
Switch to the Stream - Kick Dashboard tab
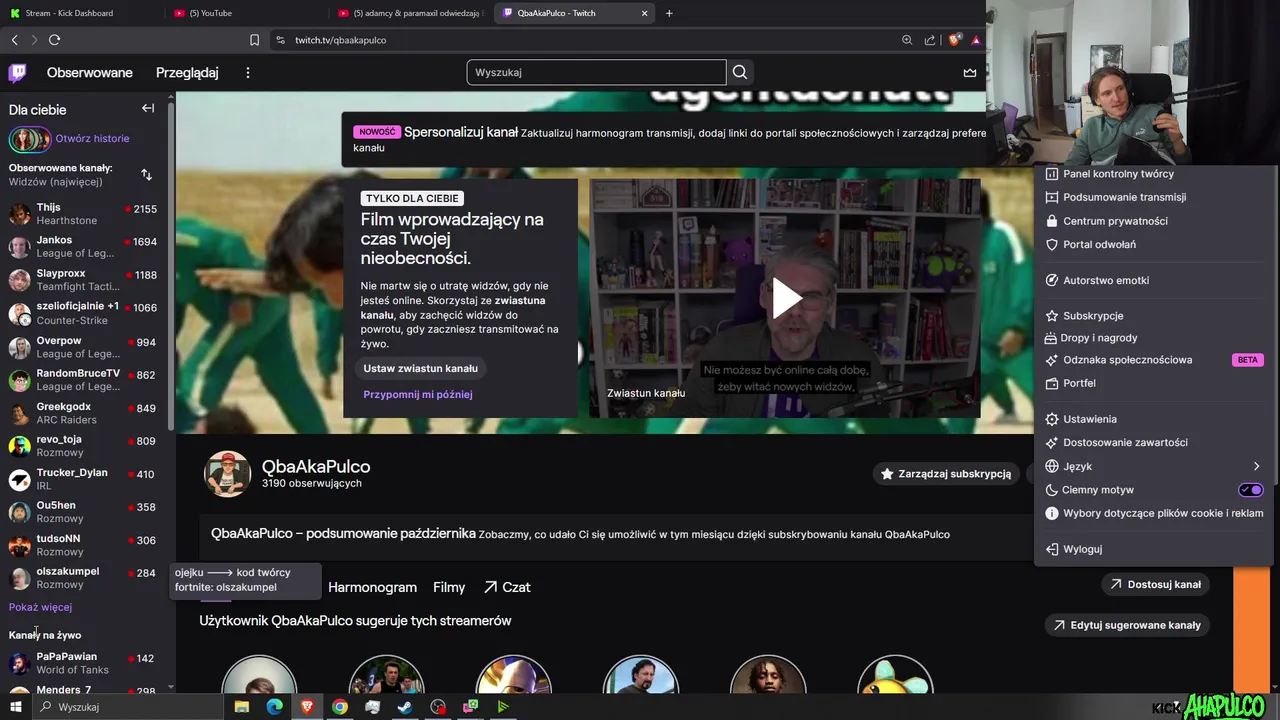pos(82,13)
